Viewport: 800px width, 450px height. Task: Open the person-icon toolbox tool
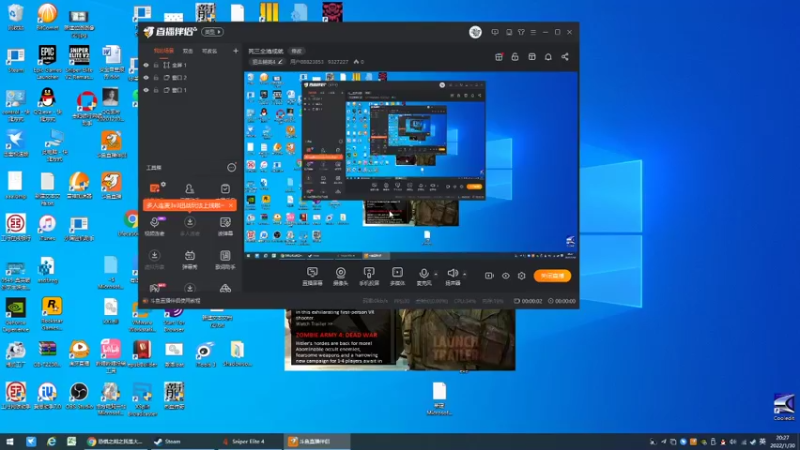(x=189, y=189)
